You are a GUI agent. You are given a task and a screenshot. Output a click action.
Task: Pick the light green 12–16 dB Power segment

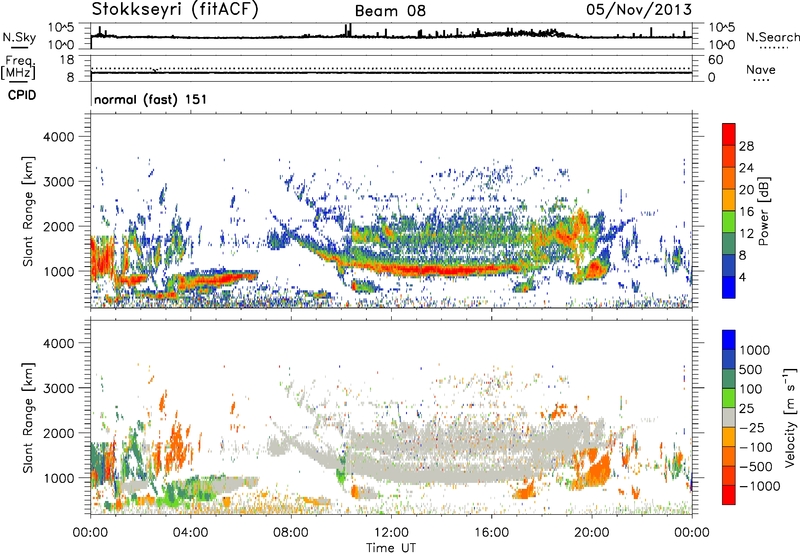point(729,221)
